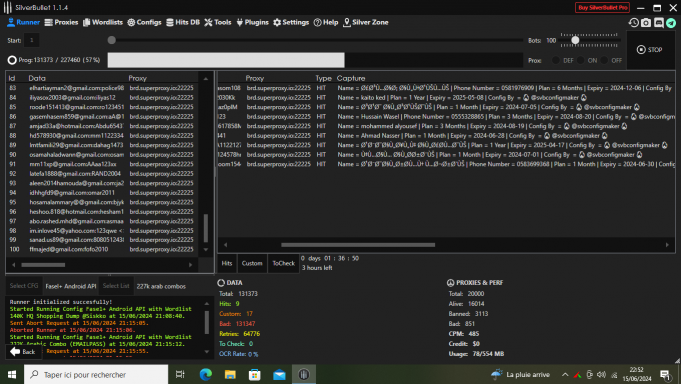Image resolution: width=681 pixels, height=384 pixels.
Task: Open Silver Zone with the pin icon
Action: click(x=366, y=22)
